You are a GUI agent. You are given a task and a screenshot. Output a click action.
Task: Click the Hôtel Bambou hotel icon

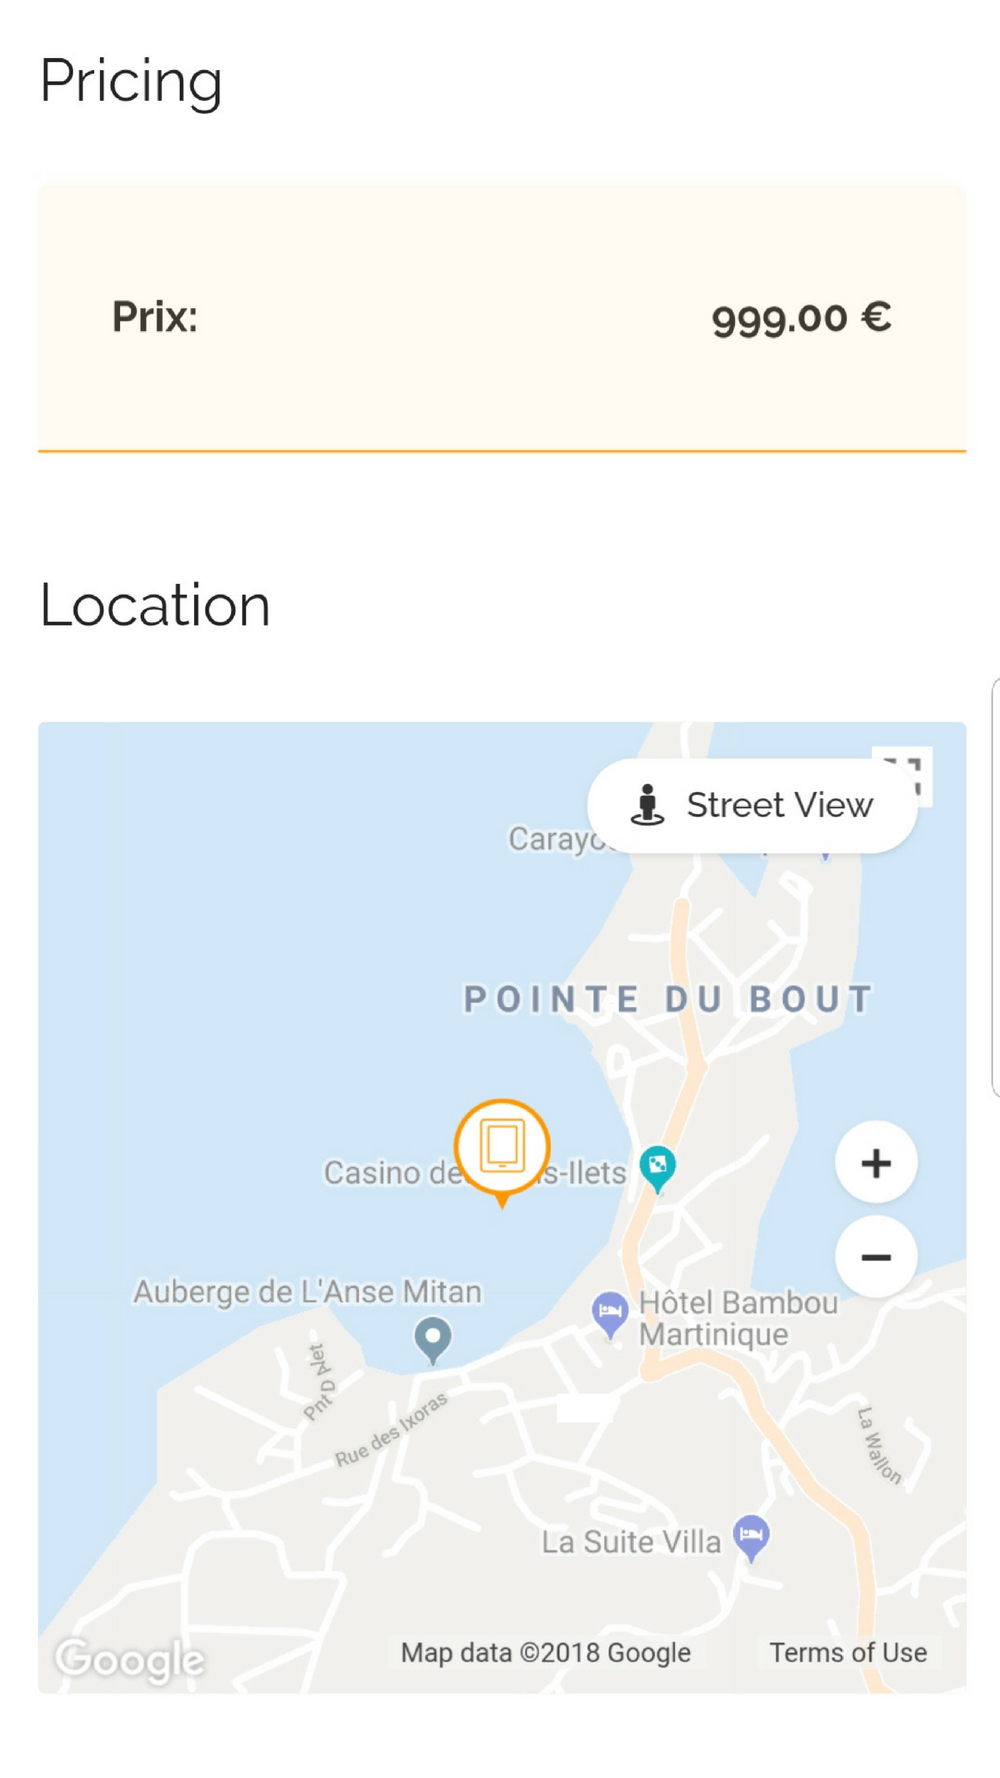tap(609, 1312)
